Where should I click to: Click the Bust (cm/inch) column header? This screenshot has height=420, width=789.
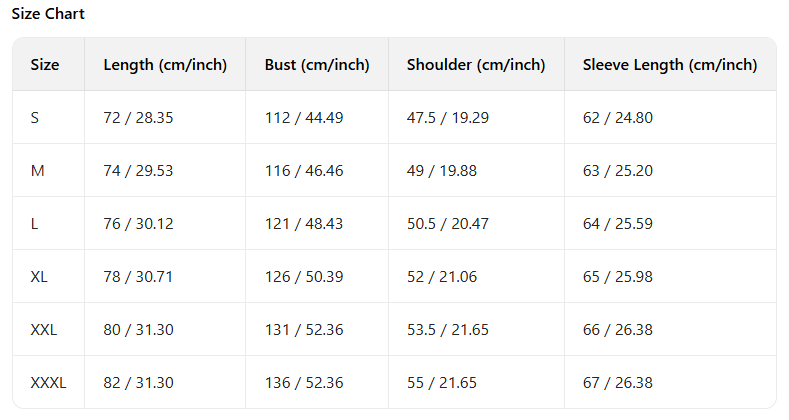point(317,65)
